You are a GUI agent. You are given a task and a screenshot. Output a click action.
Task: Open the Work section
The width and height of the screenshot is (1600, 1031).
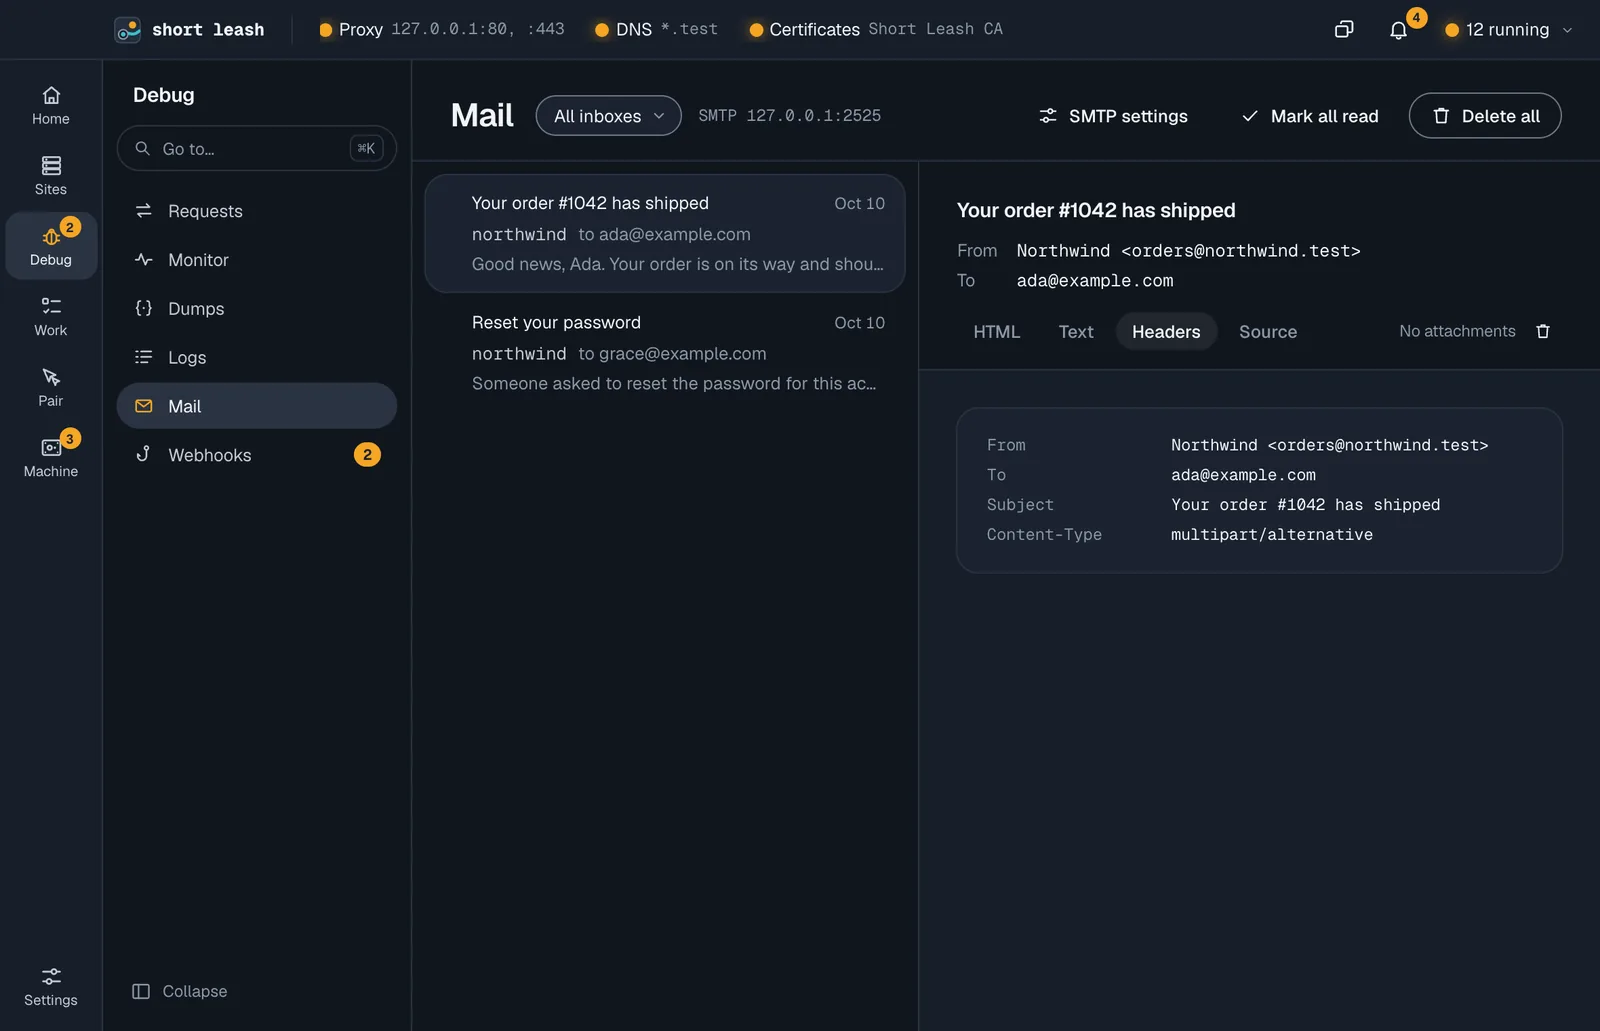pyautogui.click(x=51, y=317)
